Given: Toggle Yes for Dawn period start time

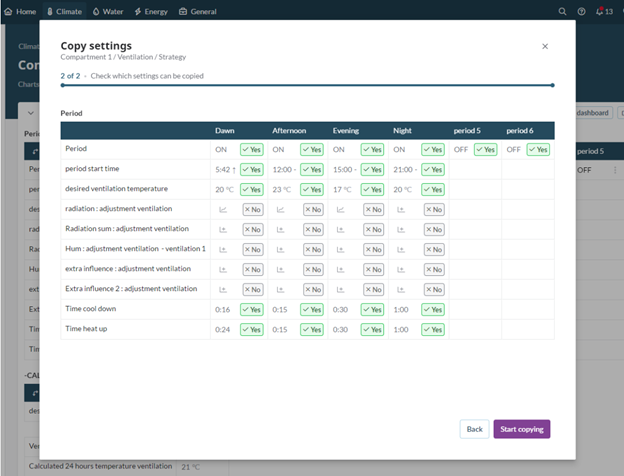Looking at the screenshot, I should pyautogui.click(x=252, y=169).
